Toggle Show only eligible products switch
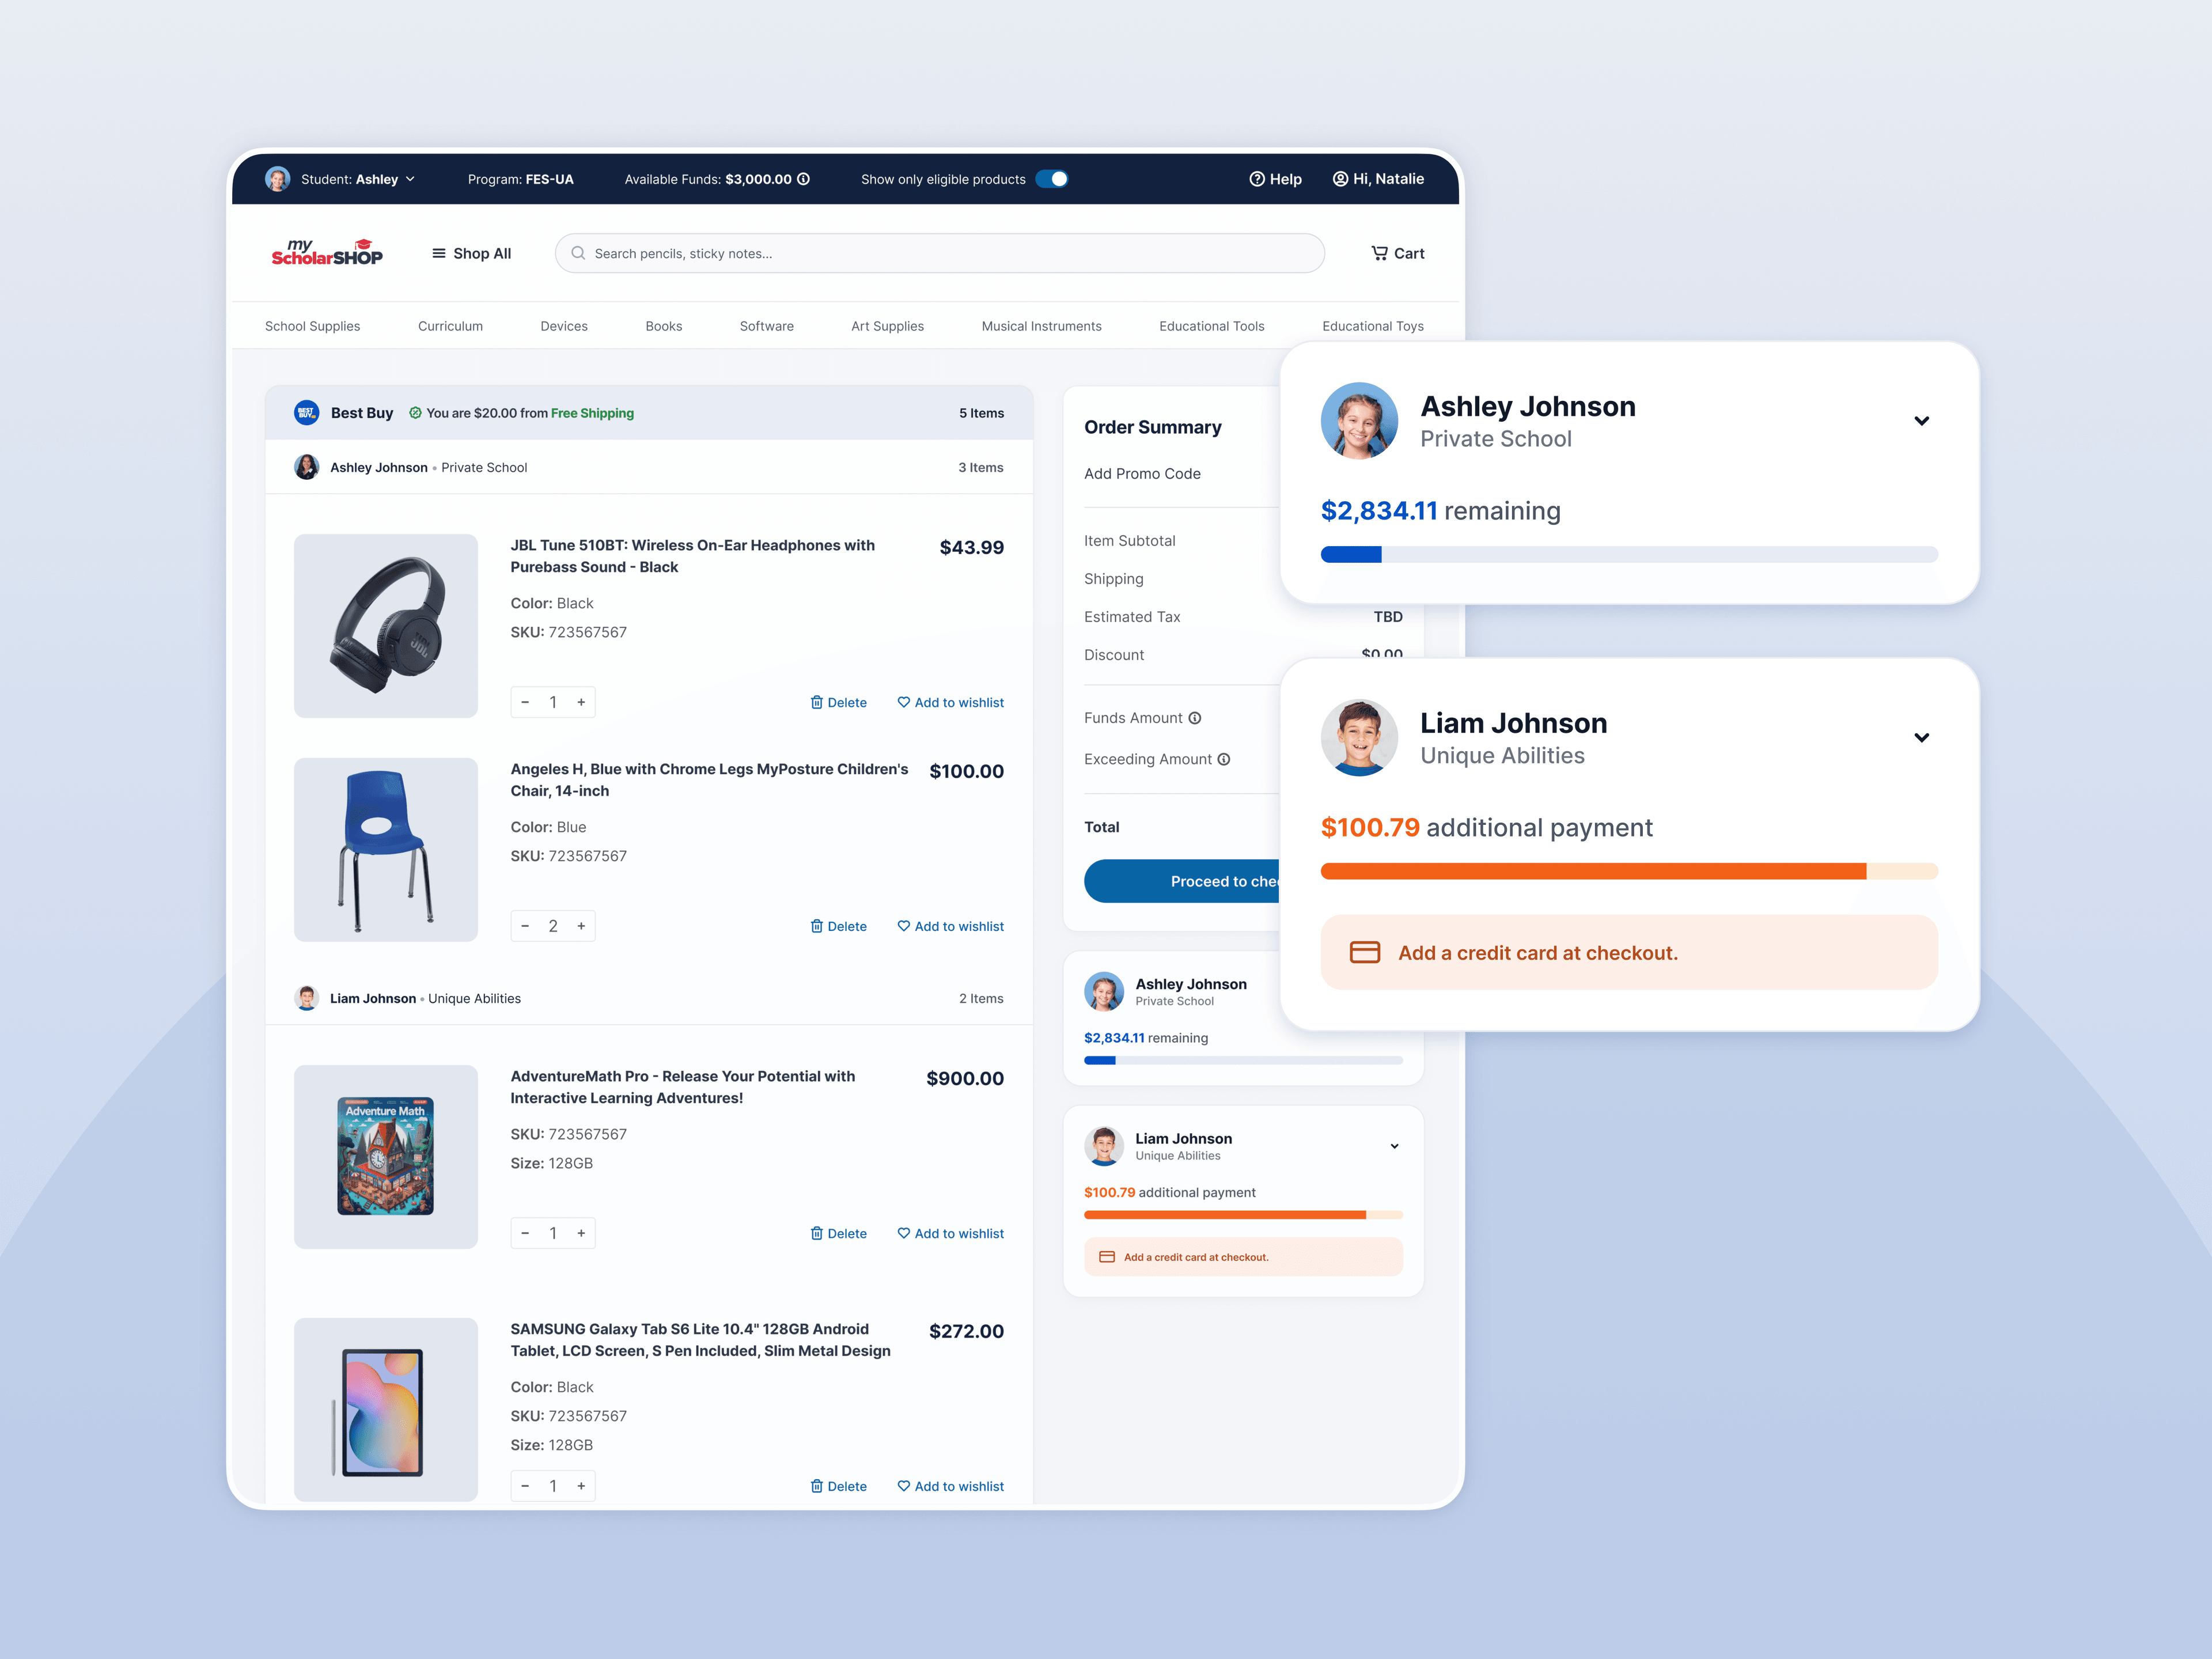2212x1659 pixels. (x=1051, y=179)
